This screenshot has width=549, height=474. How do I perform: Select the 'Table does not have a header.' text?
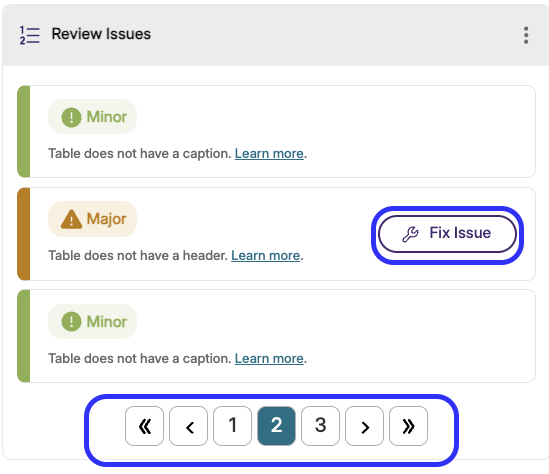pyautogui.click(x=138, y=256)
